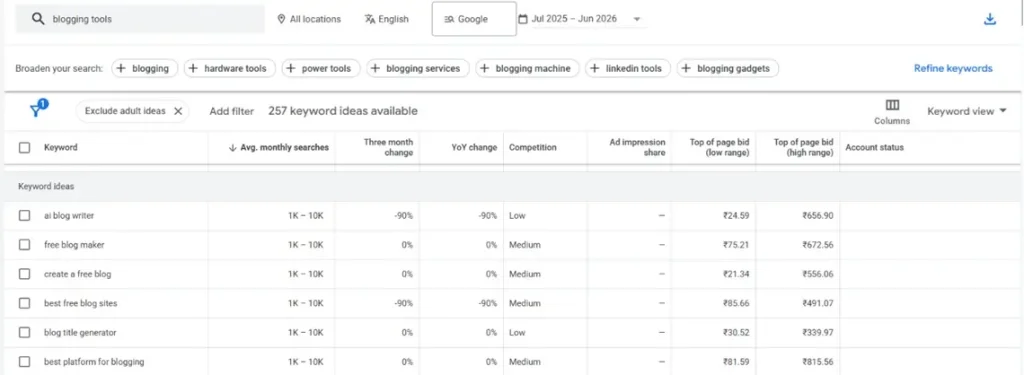Sort by Top of page bid (low range)
This screenshot has height=375, width=1024.
point(719,148)
